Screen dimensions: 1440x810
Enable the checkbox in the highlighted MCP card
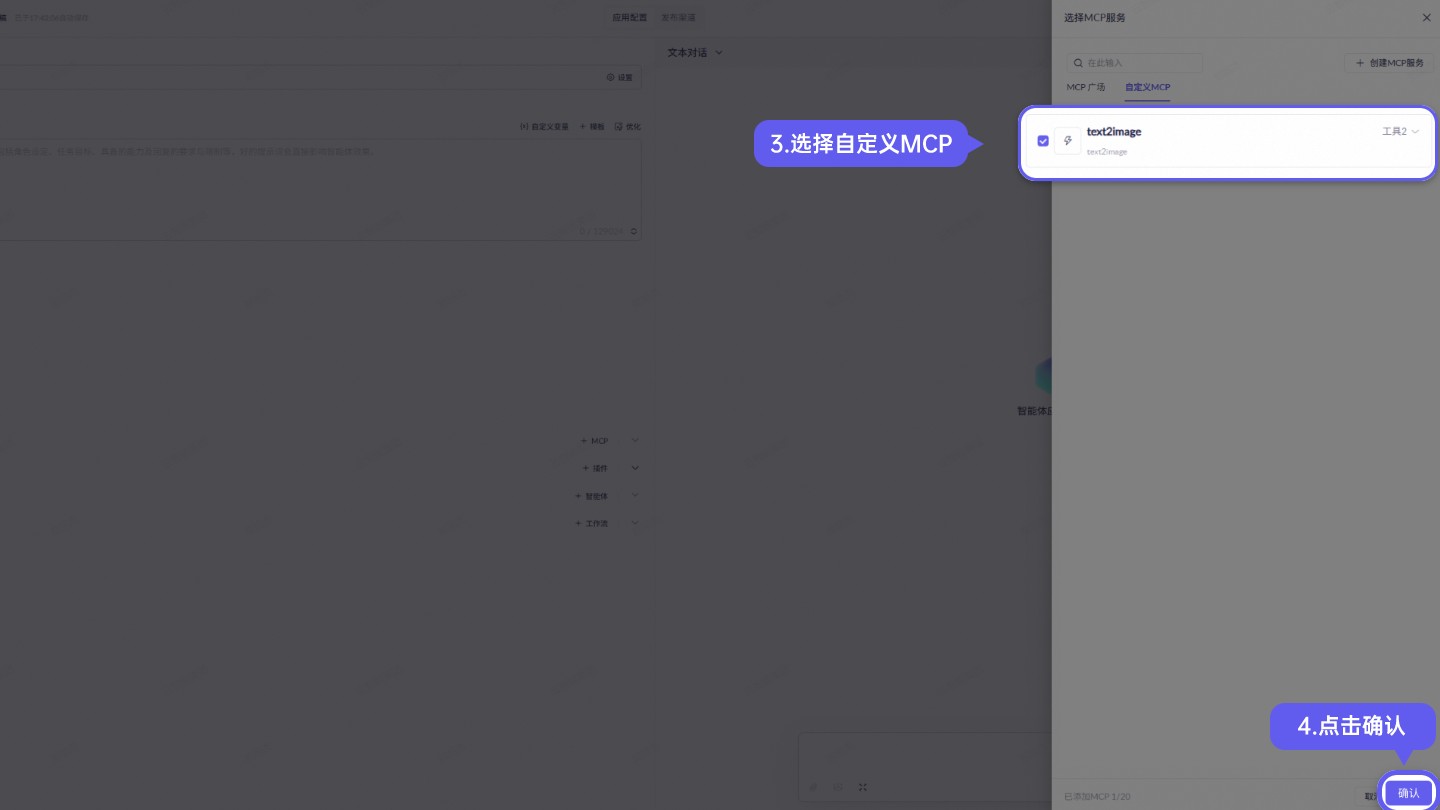1043,141
